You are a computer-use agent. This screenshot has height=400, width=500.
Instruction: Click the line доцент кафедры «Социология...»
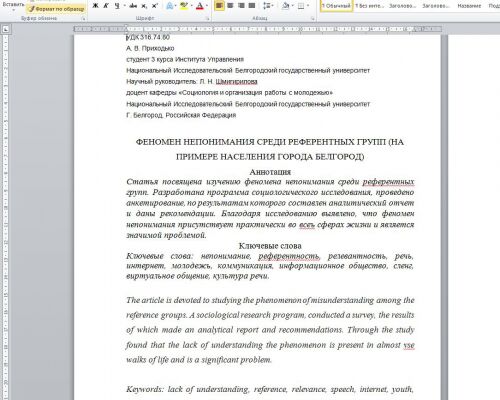coord(229,93)
